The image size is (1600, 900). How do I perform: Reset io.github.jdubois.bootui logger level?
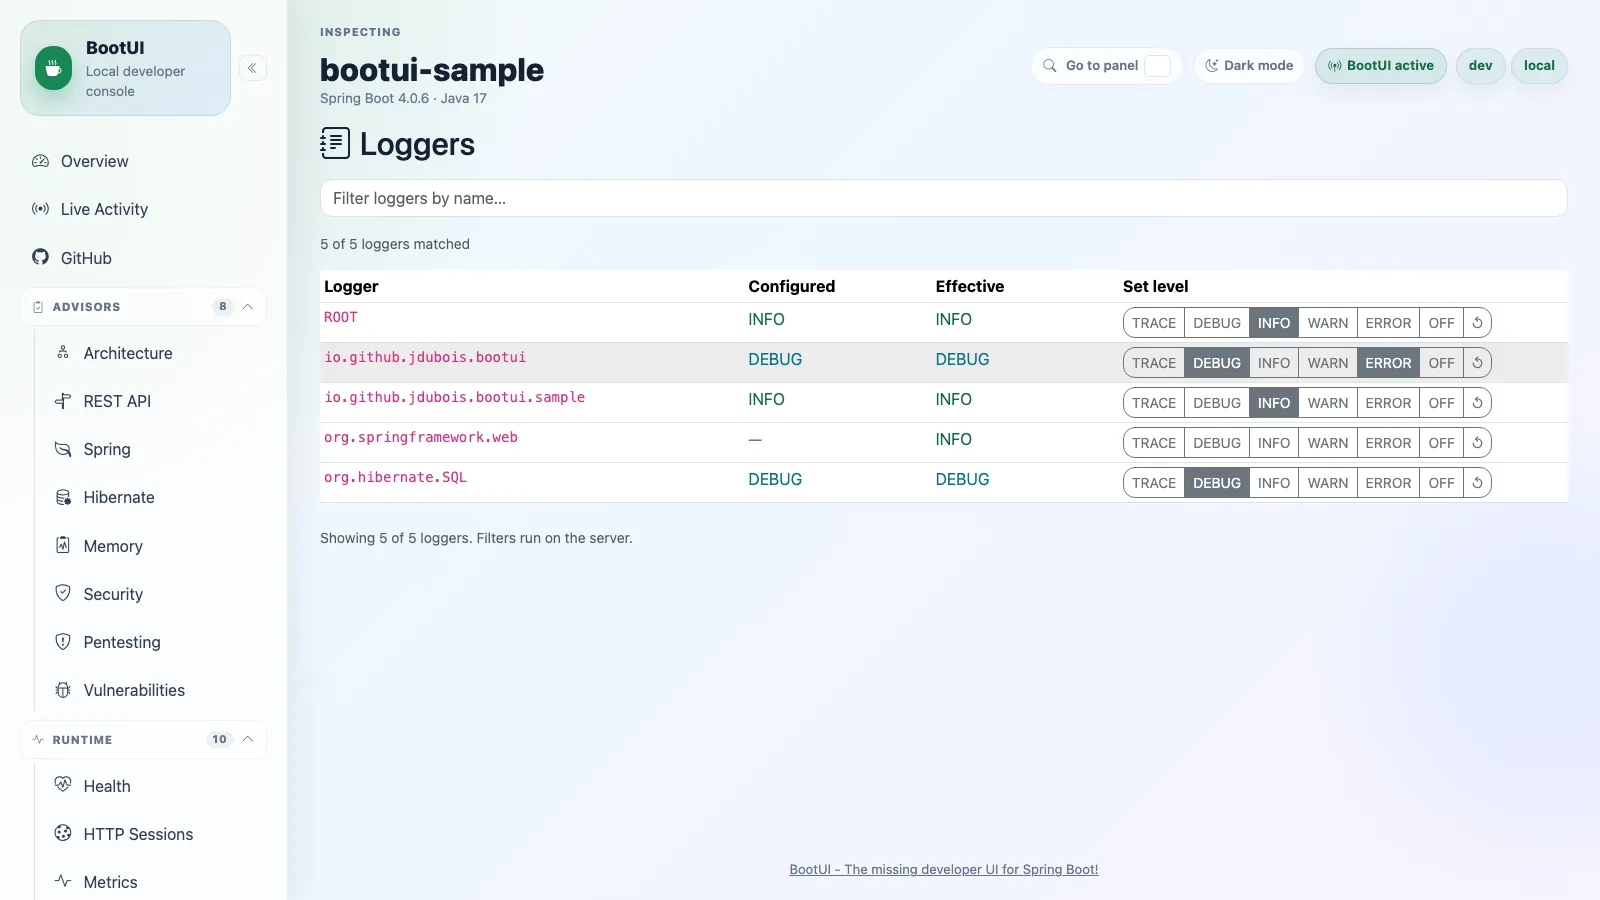tap(1477, 363)
